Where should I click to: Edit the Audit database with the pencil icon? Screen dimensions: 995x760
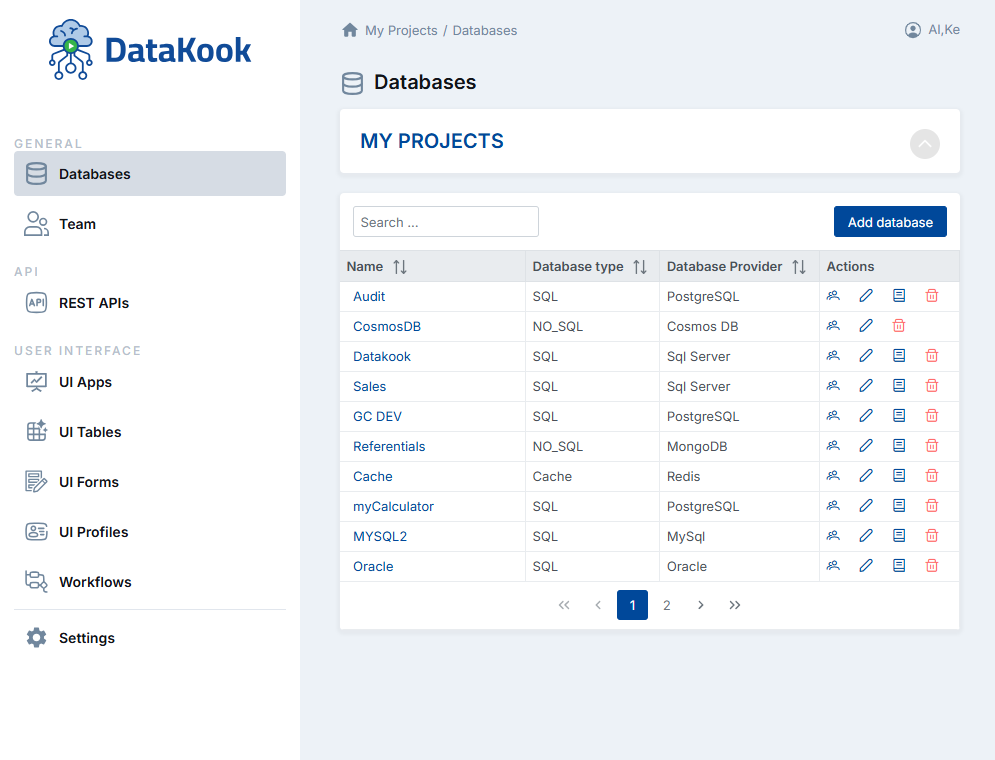(x=866, y=295)
